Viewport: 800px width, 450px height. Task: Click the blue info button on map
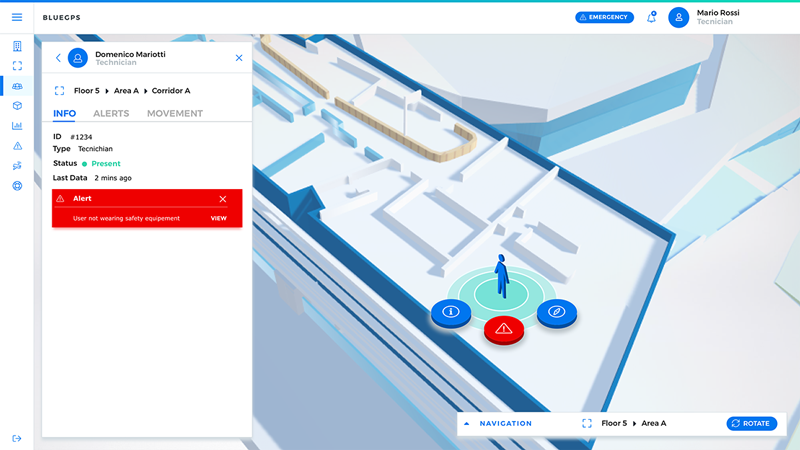click(451, 312)
